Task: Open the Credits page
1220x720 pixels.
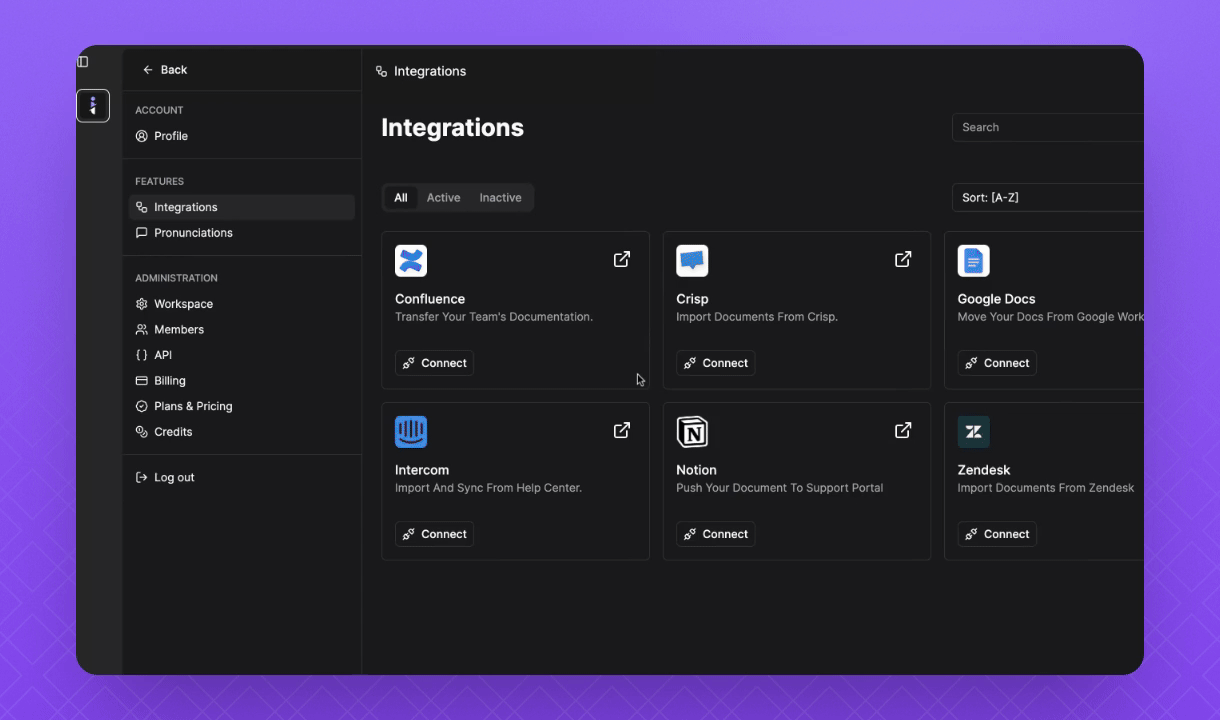Action: coord(242,432)
